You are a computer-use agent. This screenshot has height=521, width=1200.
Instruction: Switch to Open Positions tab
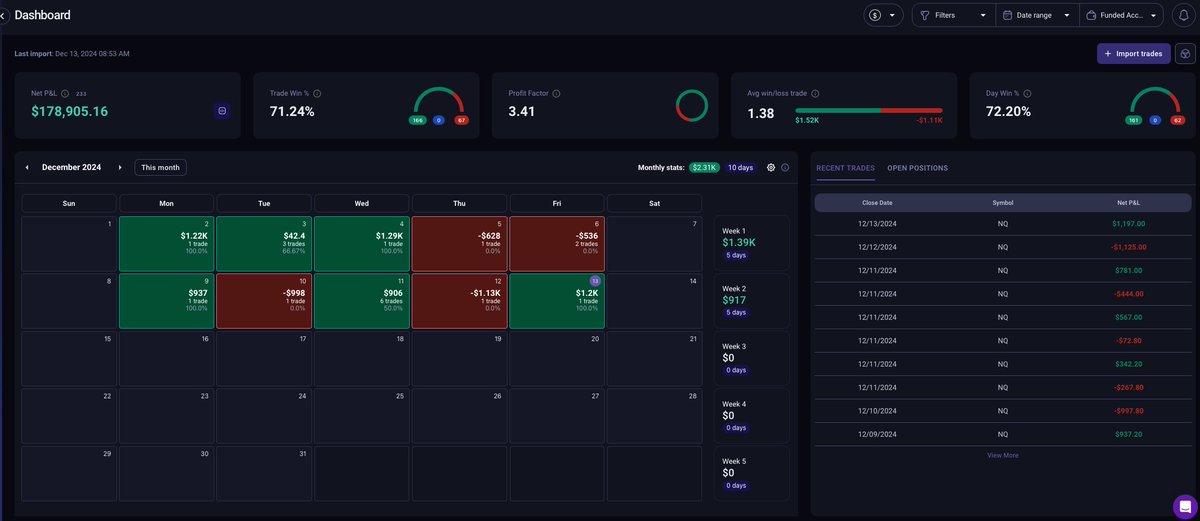(x=917, y=168)
